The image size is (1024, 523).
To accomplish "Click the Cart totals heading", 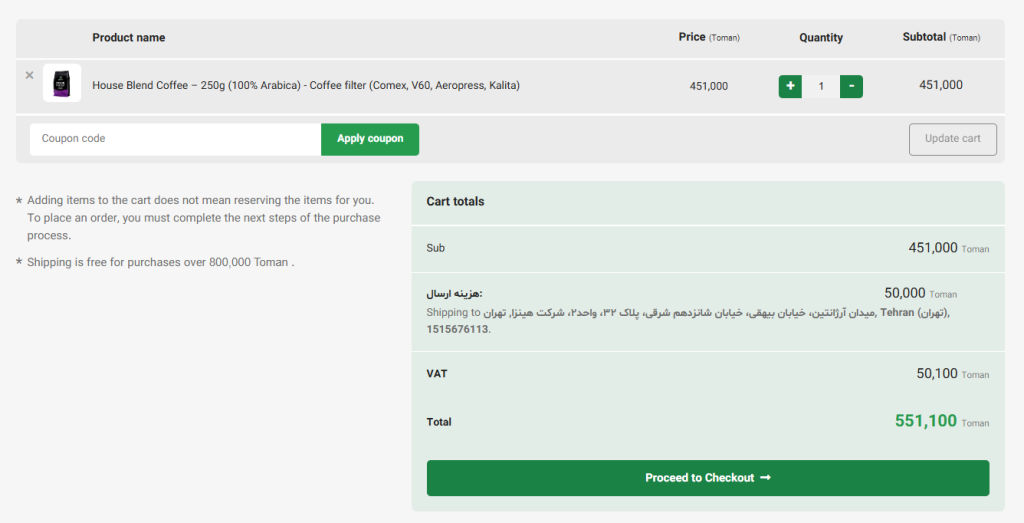I will click(455, 202).
